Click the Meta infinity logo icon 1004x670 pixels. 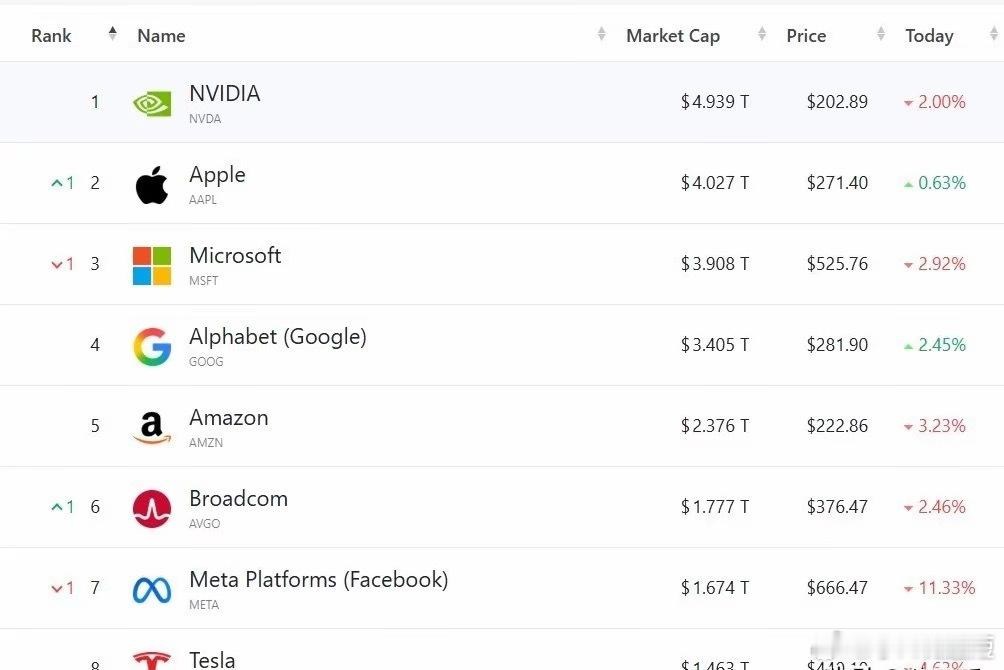click(152, 590)
